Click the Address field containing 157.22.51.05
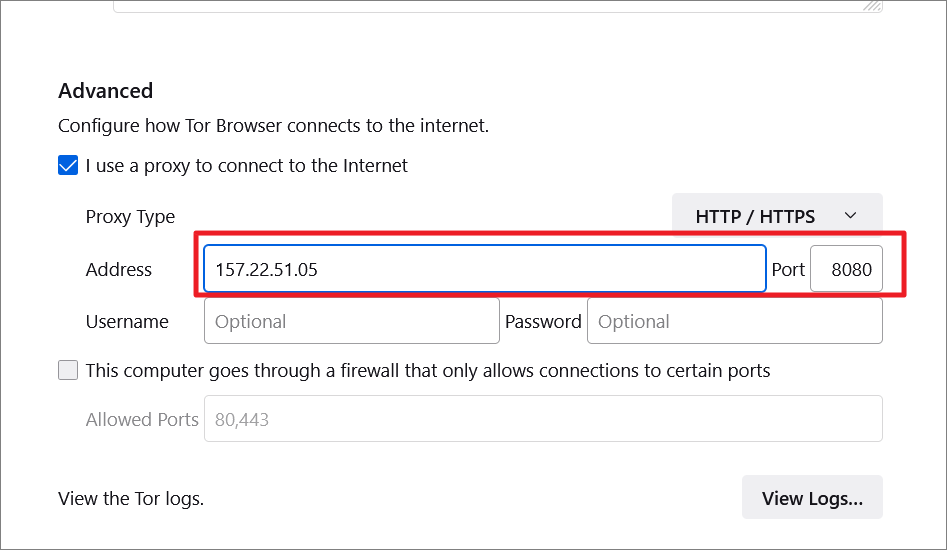Image resolution: width=947 pixels, height=550 pixels. [x=485, y=269]
